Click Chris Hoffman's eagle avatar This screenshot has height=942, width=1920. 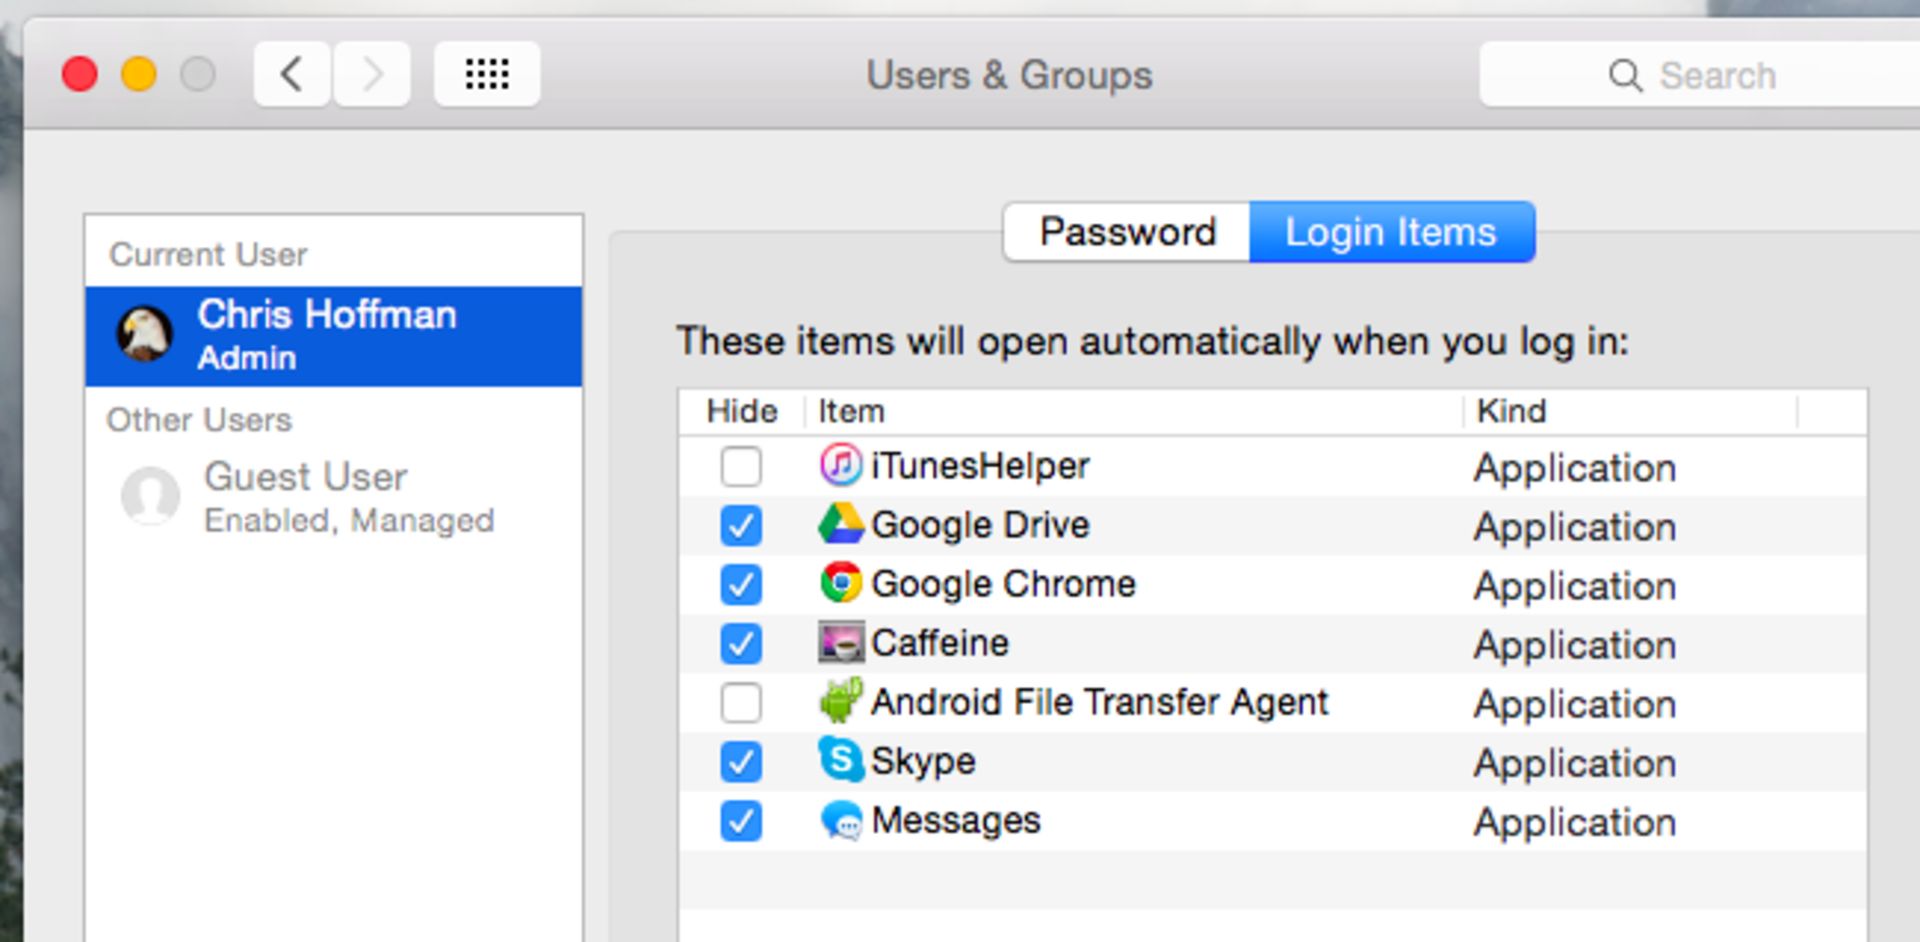[x=145, y=334]
